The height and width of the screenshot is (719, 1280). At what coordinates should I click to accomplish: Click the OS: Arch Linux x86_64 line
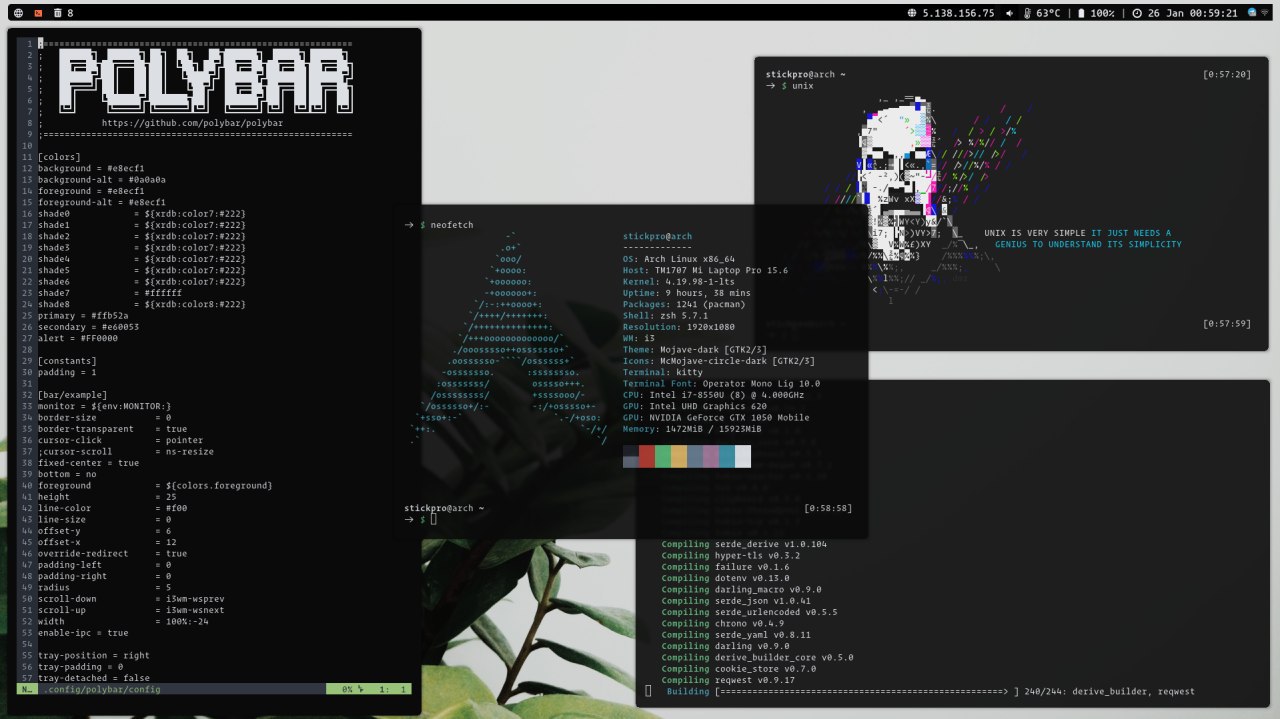coord(679,259)
